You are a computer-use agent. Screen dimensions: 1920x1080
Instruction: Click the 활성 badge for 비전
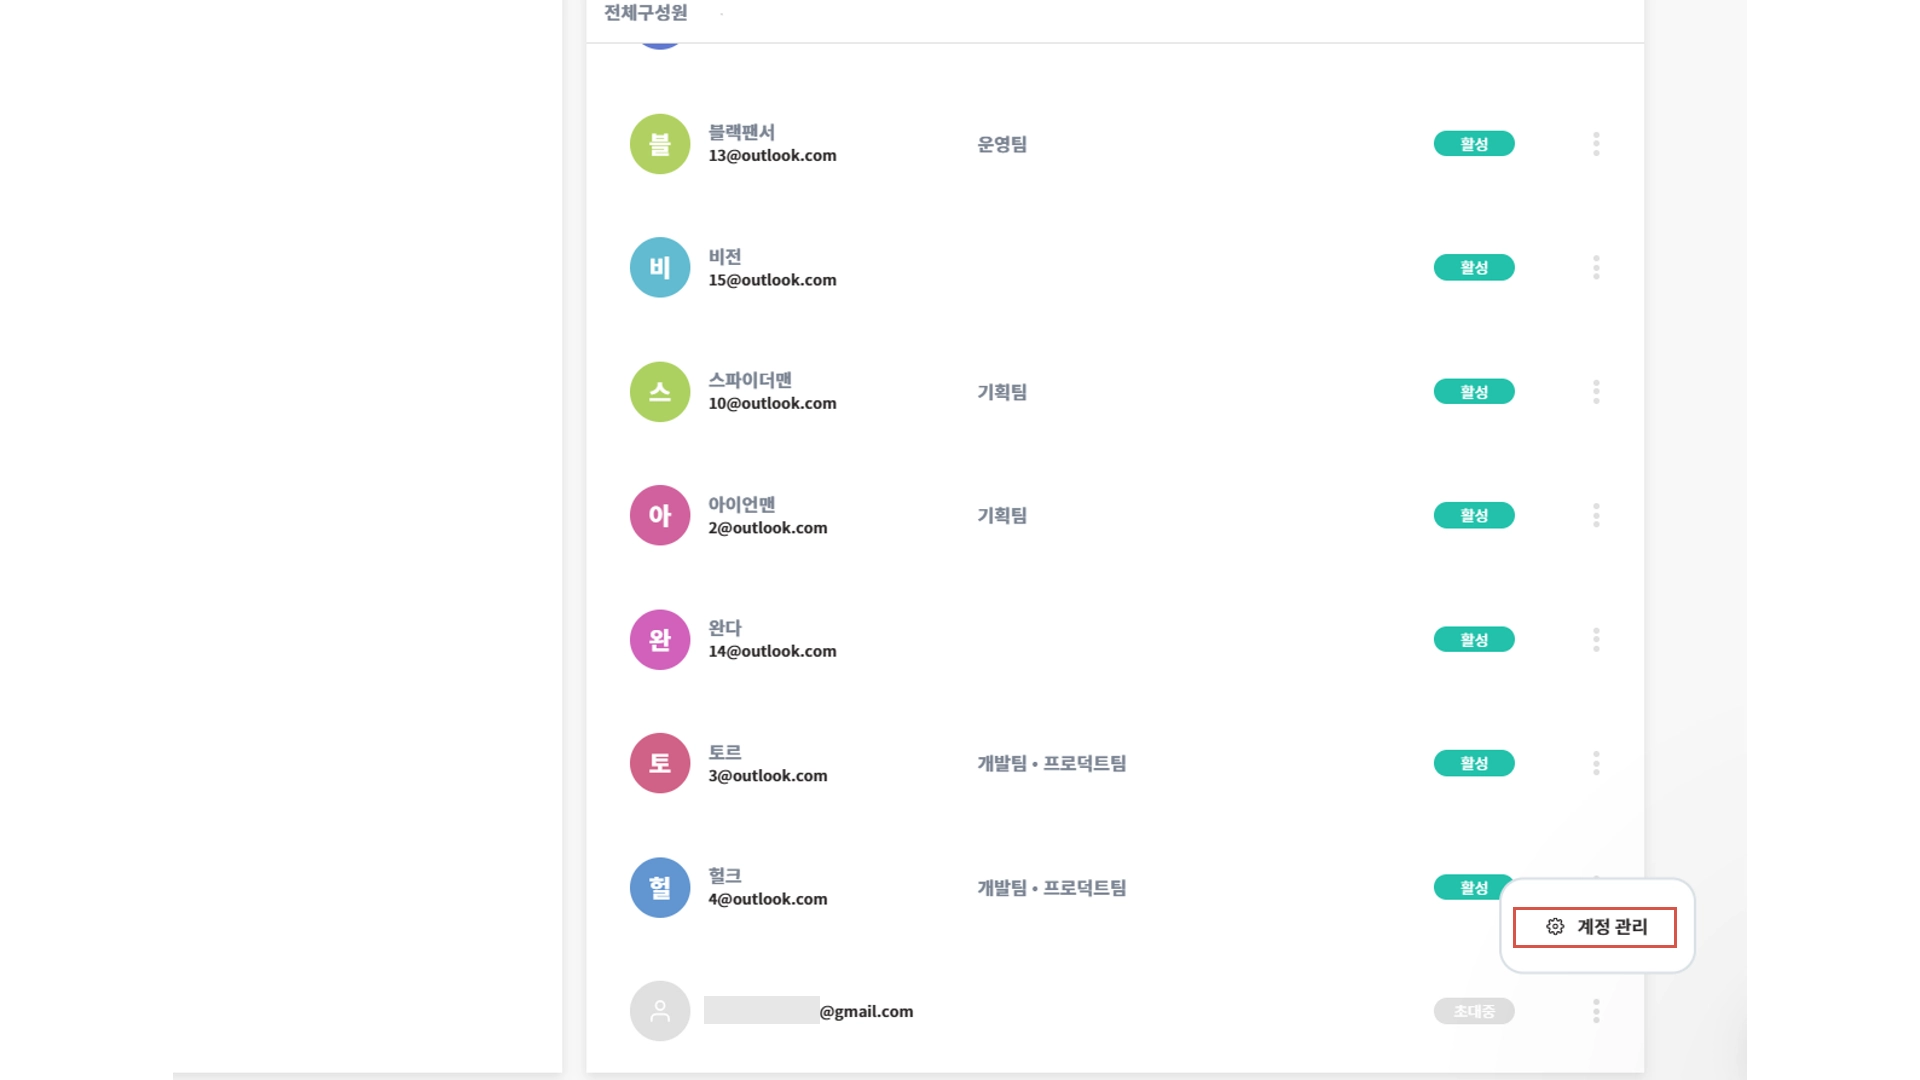(1474, 268)
